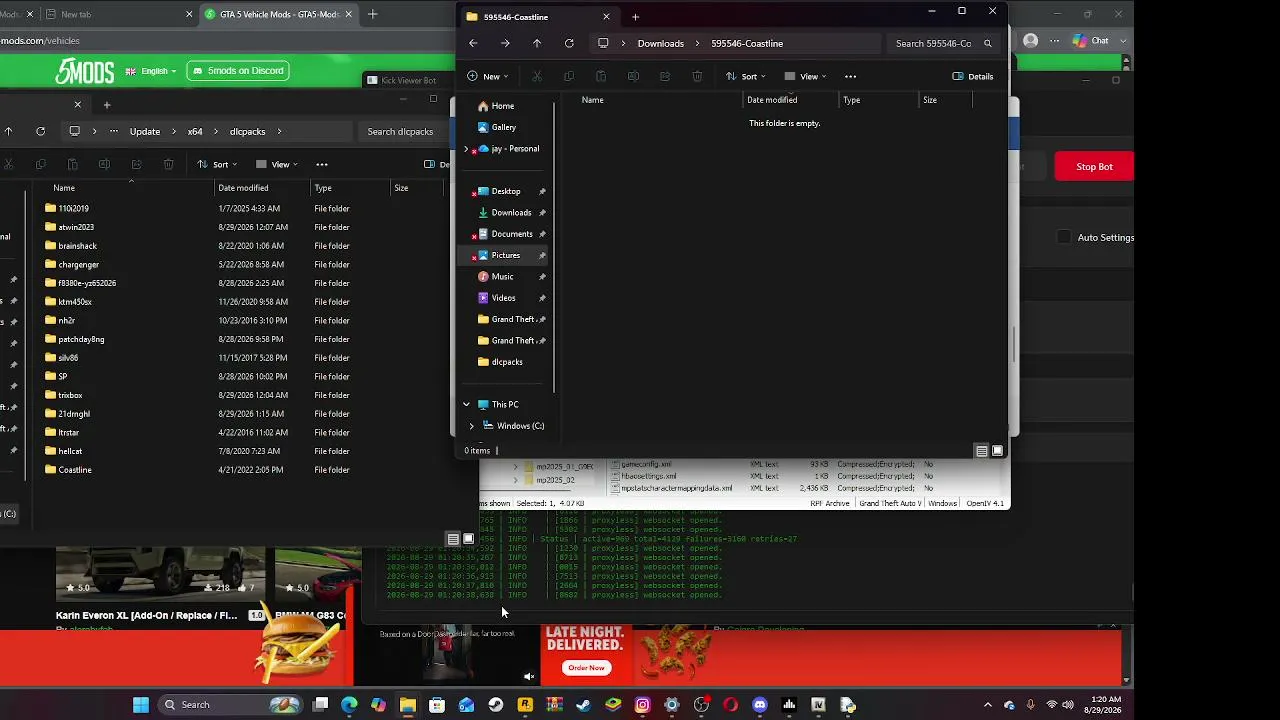Click the taskbar Search box
The width and height of the screenshot is (1280, 720).
[x=230, y=705]
